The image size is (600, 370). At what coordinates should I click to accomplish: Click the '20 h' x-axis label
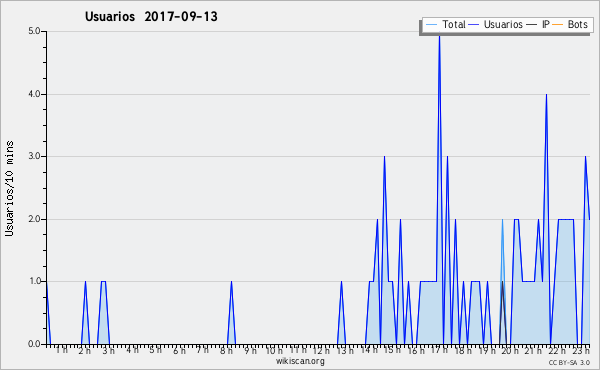510,350
